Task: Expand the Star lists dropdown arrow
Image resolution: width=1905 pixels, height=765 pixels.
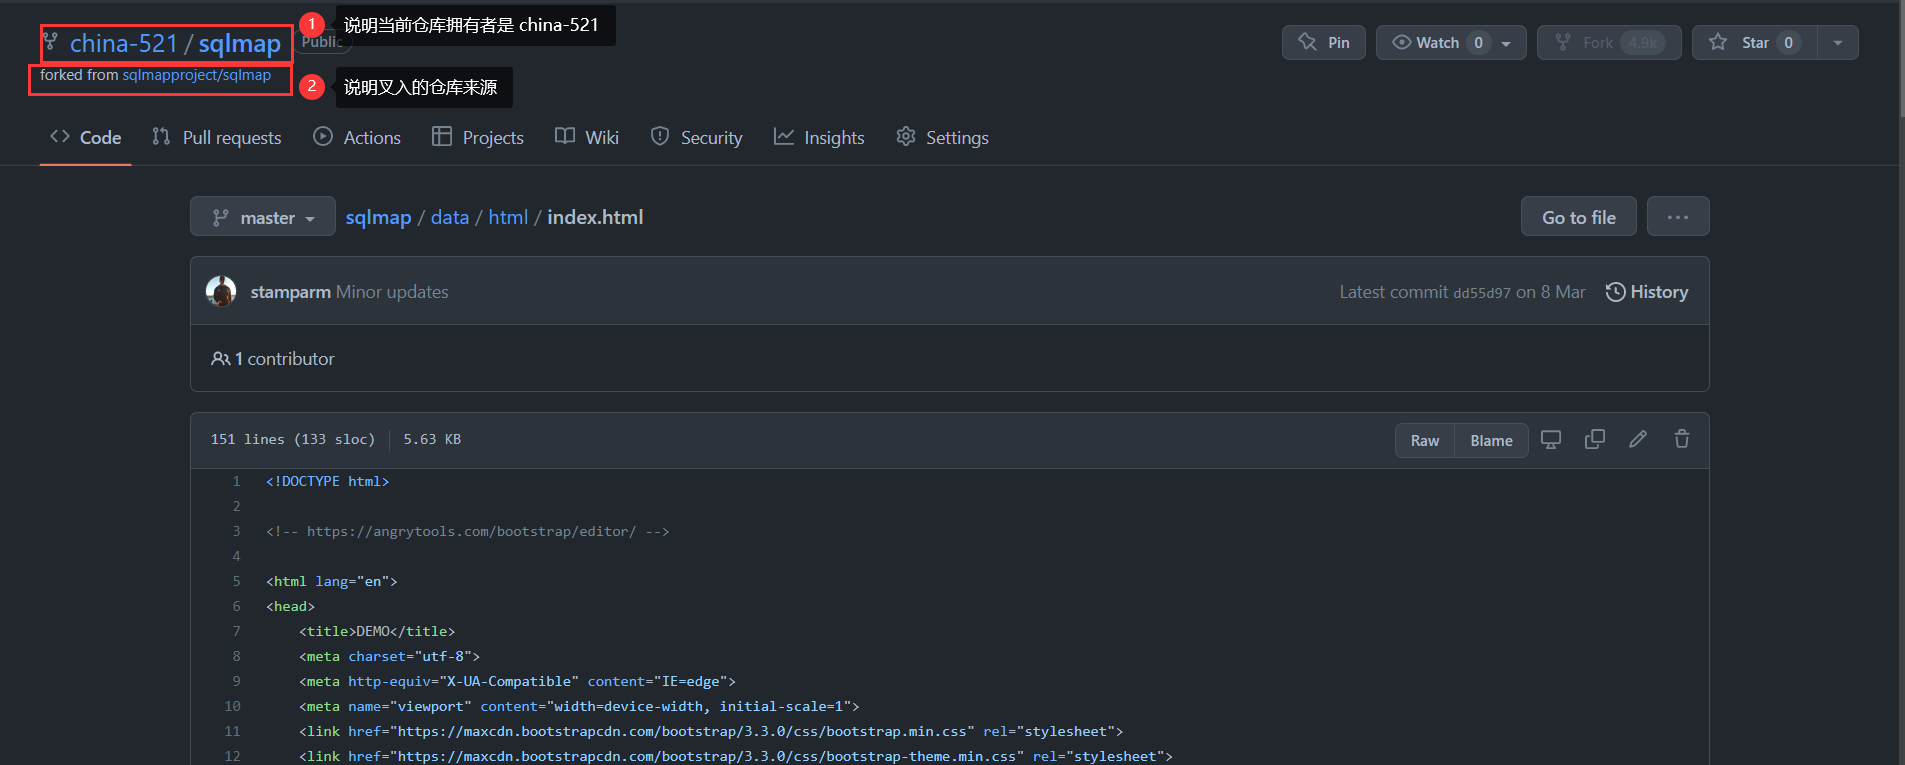Action: pos(1838,43)
